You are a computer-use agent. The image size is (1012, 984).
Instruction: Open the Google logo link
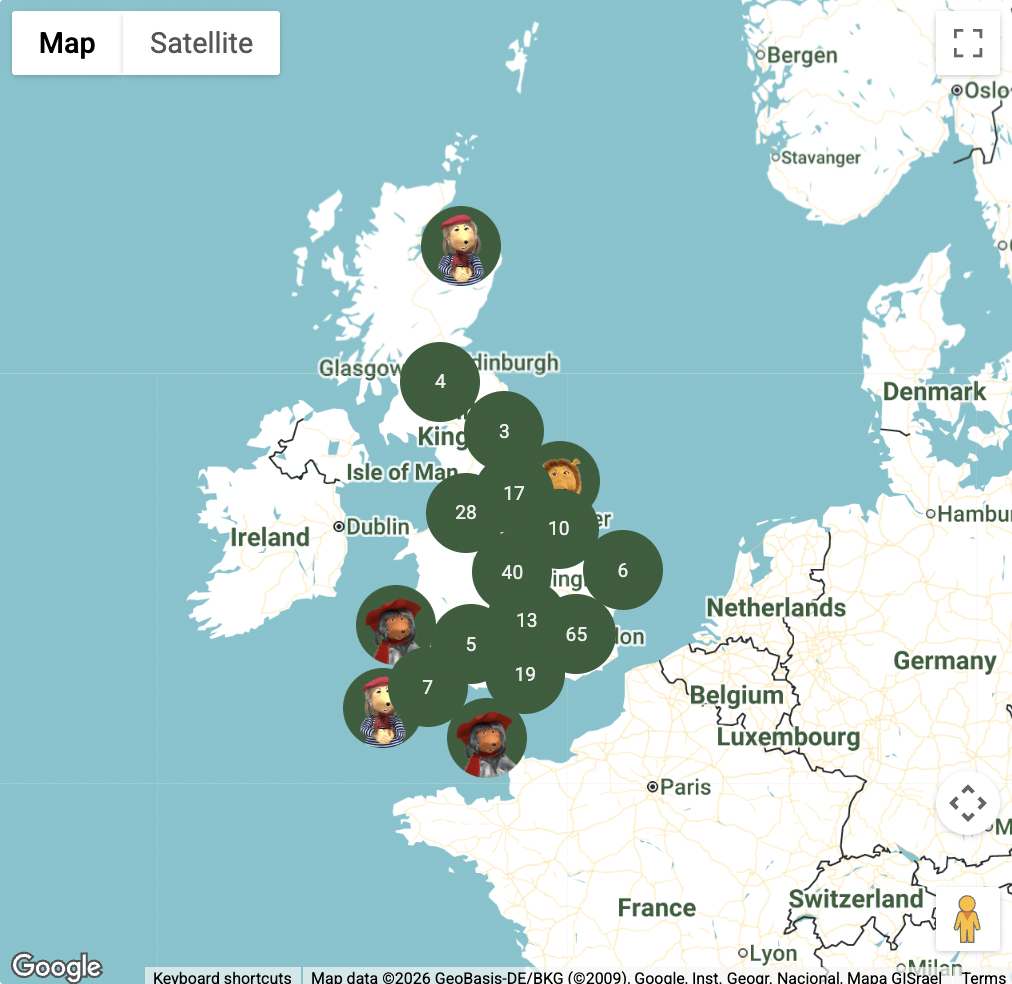tap(57, 967)
